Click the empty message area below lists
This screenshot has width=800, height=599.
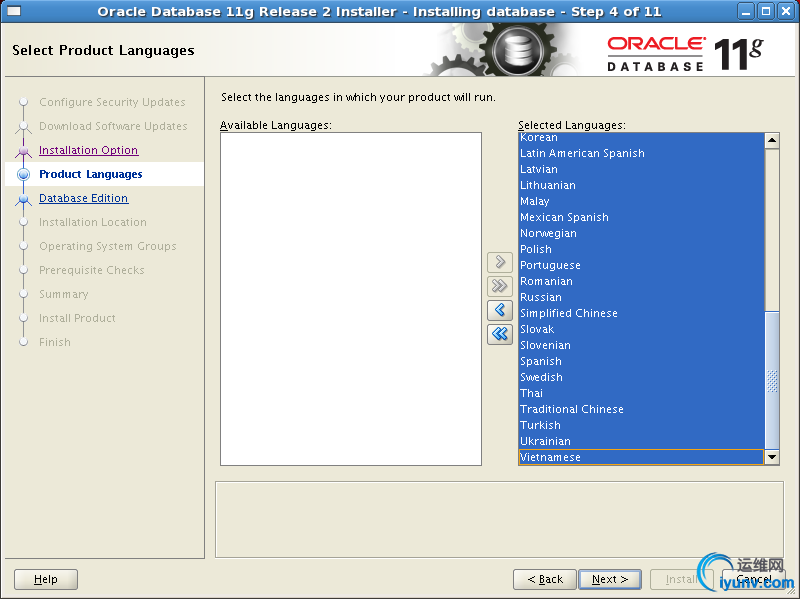499,519
